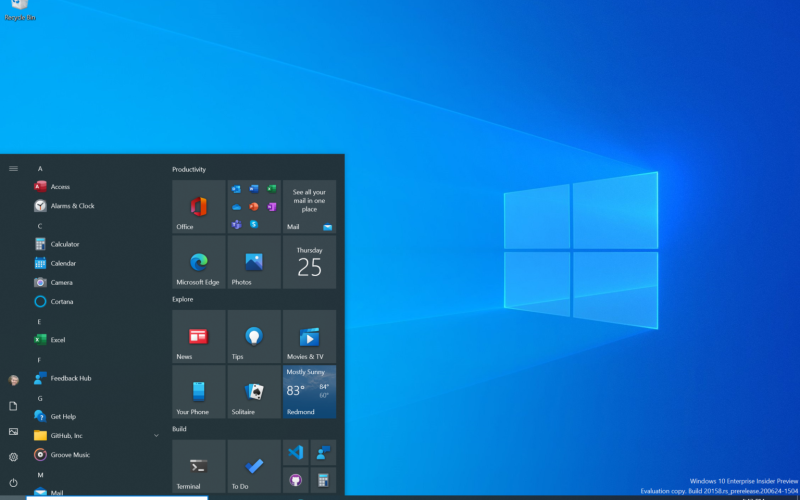Expand the Start menu hamburger button
The height and width of the screenshot is (500, 800).
pos(13,168)
